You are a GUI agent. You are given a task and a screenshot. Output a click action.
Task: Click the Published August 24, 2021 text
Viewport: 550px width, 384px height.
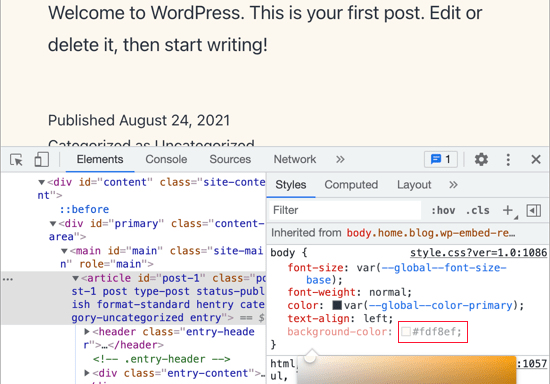pyautogui.click(x=139, y=121)
